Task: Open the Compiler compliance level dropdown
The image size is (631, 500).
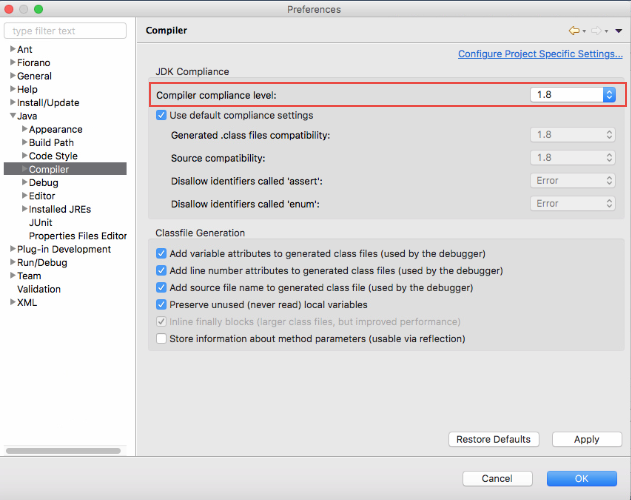Action: coord(573,95)
